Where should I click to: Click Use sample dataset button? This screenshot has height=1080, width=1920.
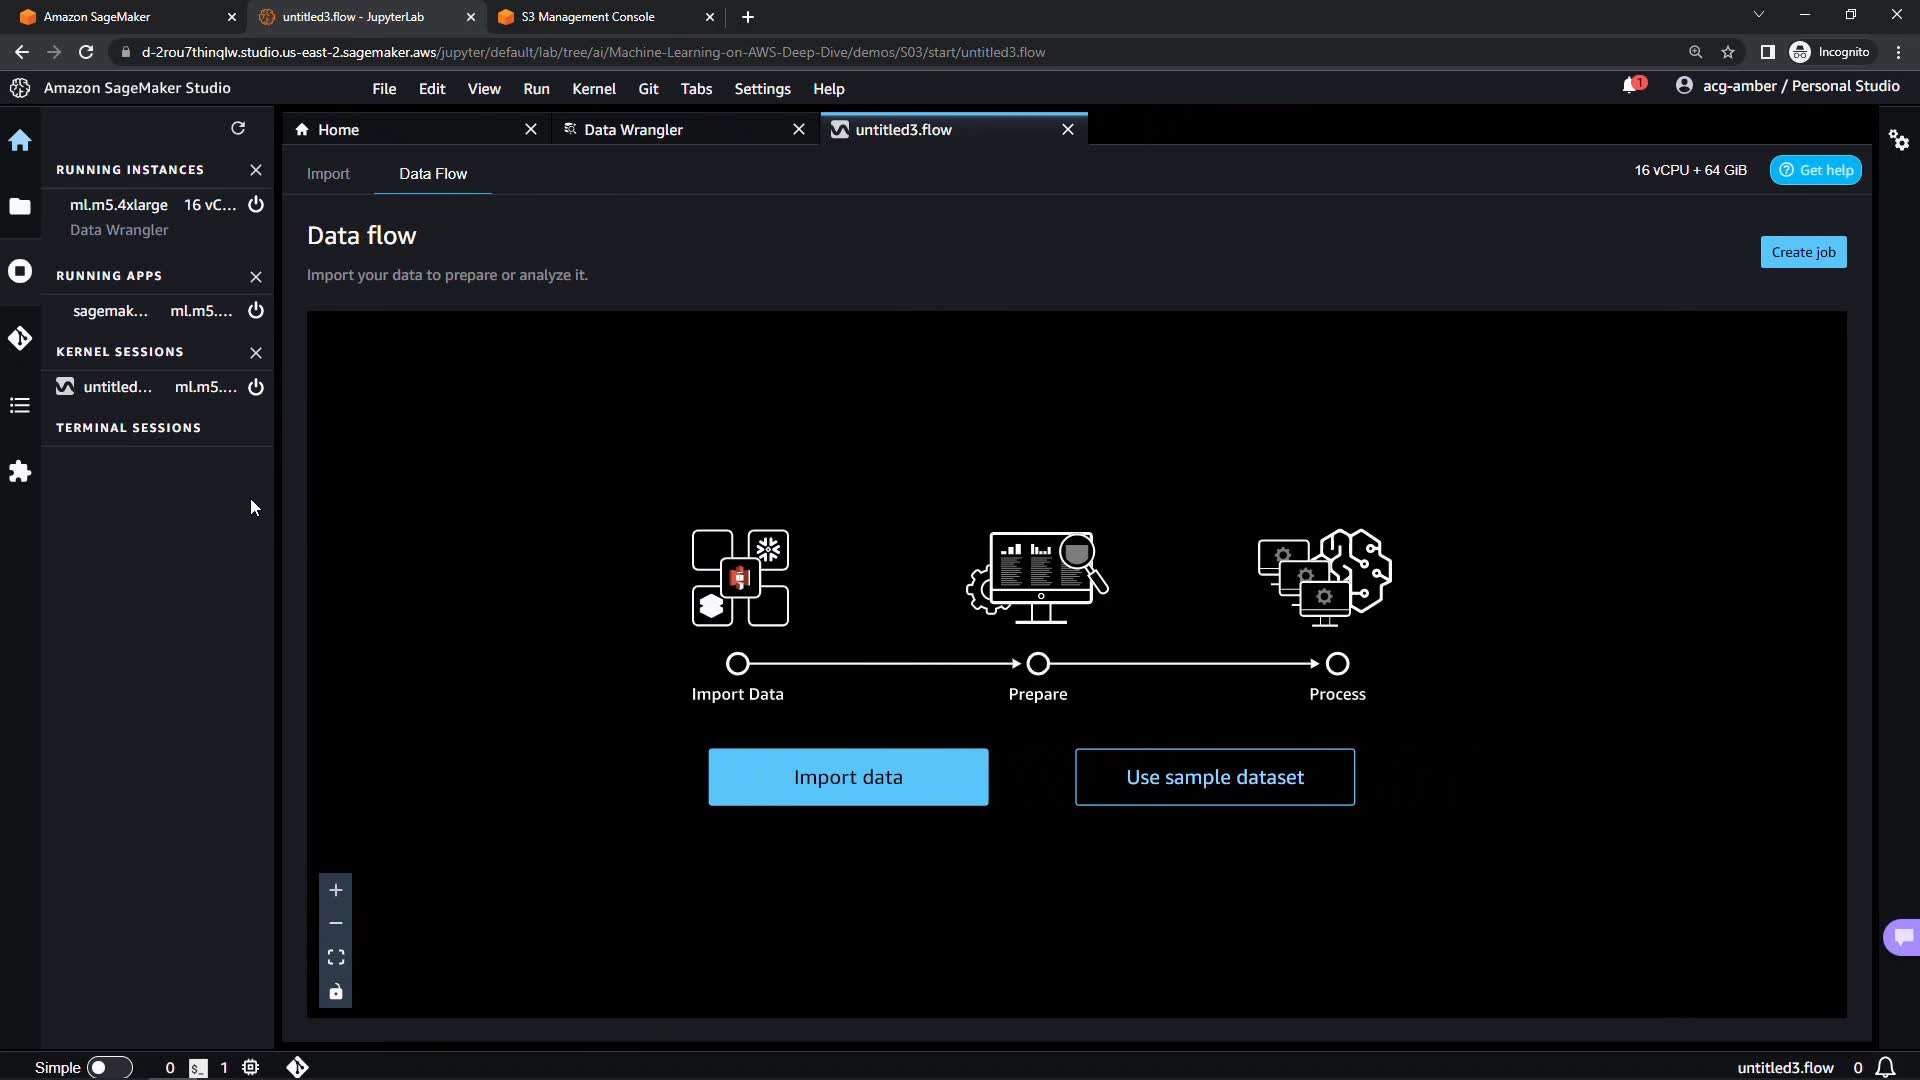click(1214, 777)
